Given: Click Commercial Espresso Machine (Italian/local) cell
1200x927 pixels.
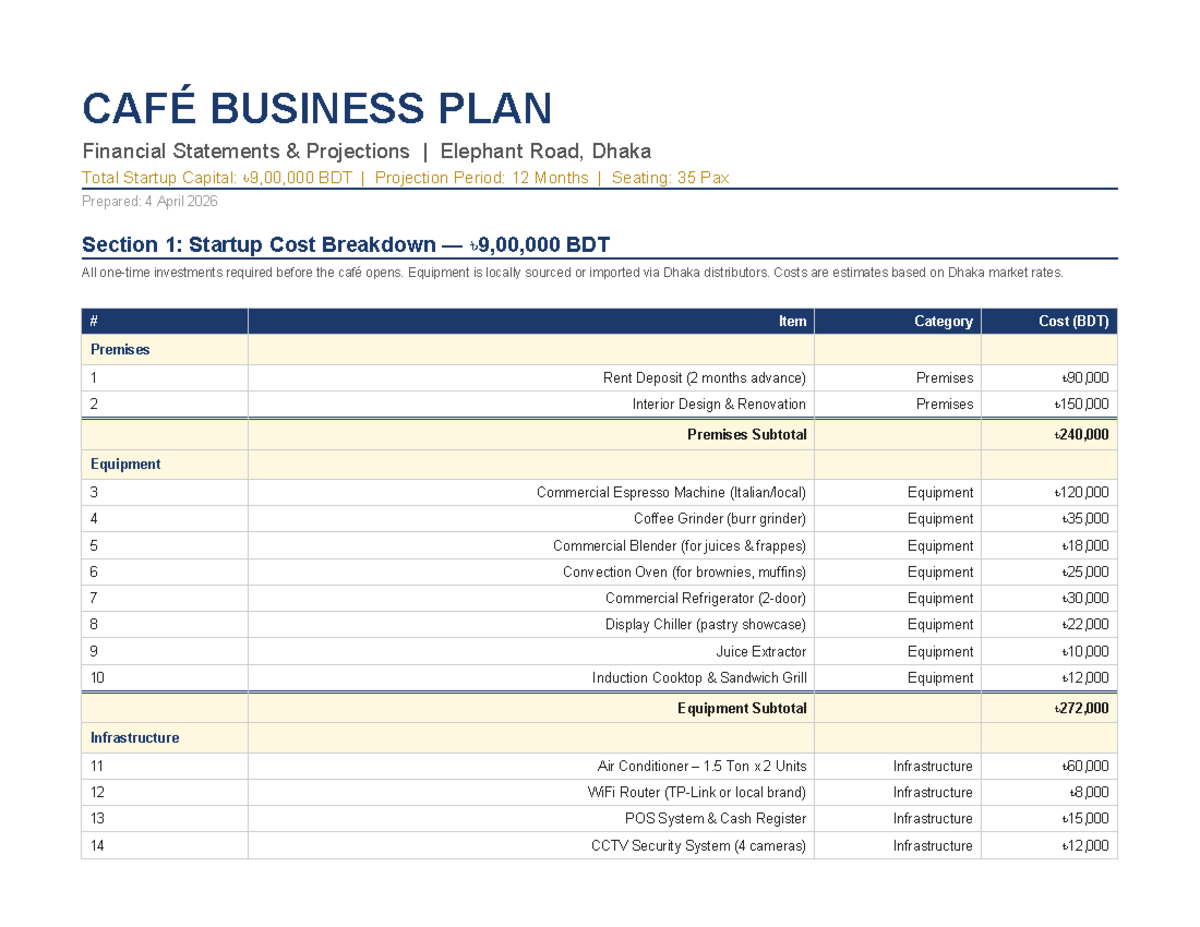Looking at the screenshot, I should pyautogui.click(x=531, y=493).
